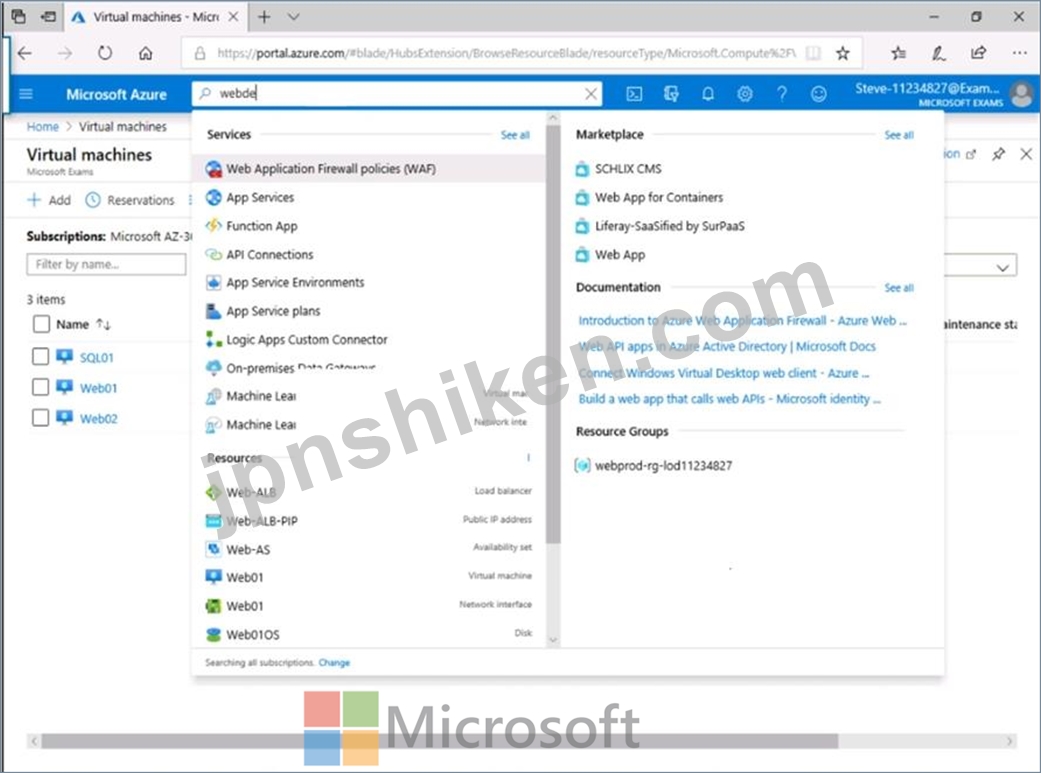
Task: Open Web App for Containers in Marketplace
Action: coord(659,197)
